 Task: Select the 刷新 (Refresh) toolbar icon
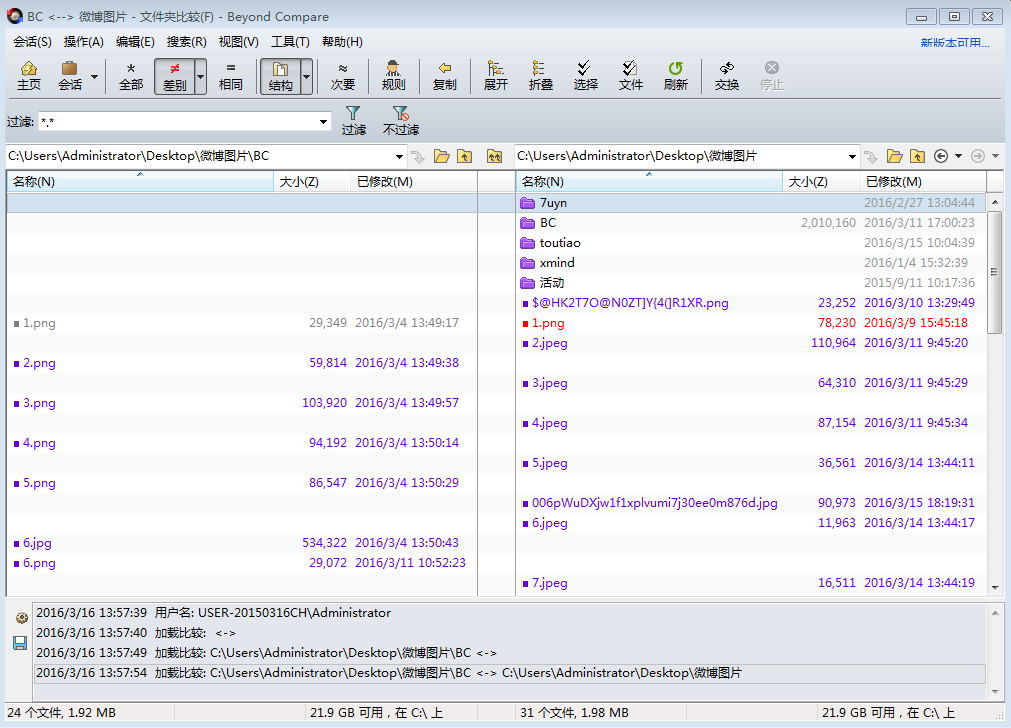pyautogui.click(x=675, y=76)
